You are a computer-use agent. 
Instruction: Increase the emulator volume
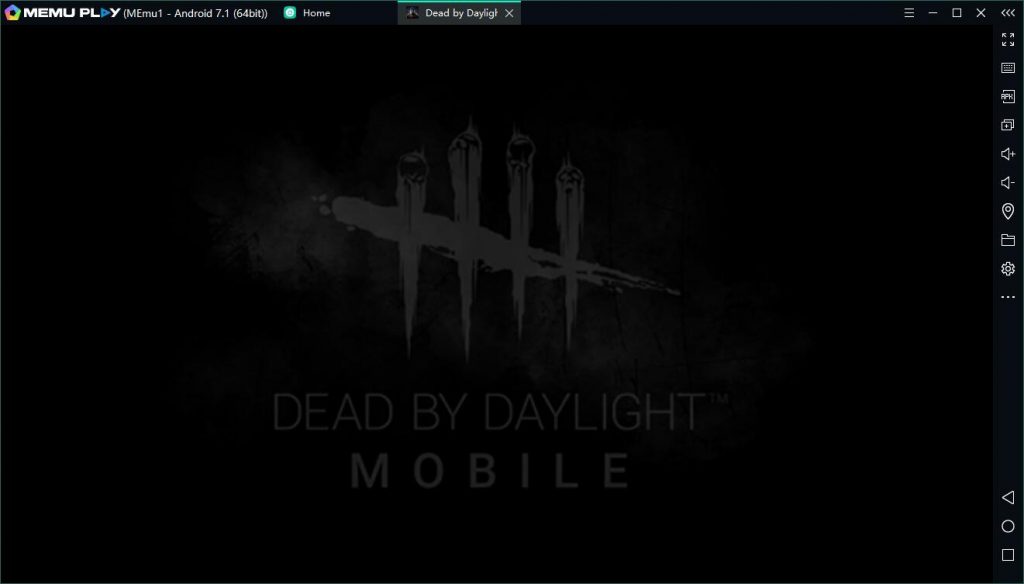tap(1008, 154)
